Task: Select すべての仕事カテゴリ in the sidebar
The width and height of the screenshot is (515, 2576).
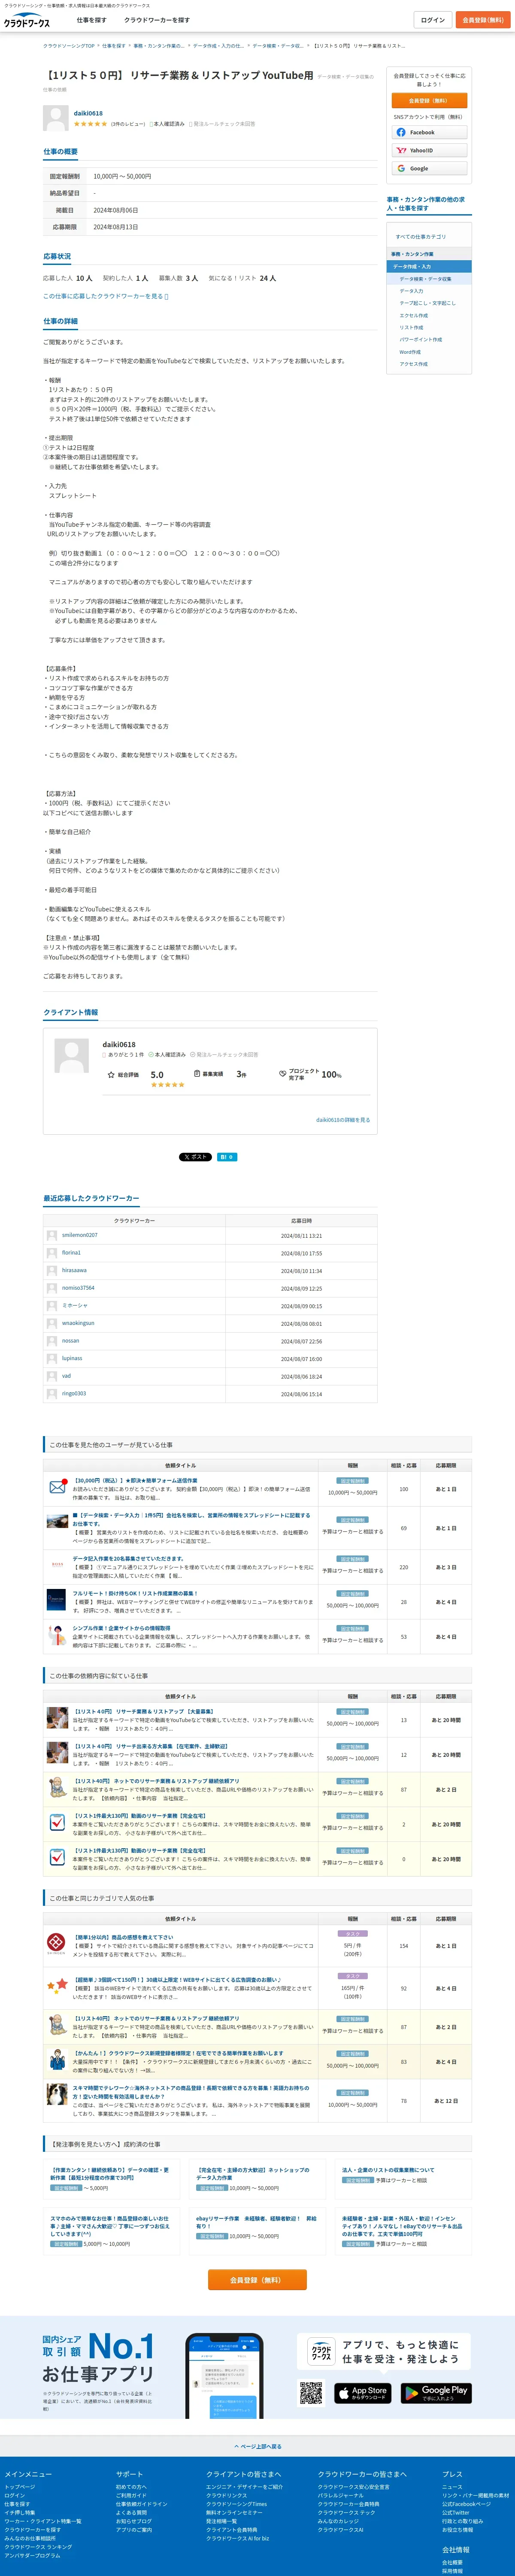Action: pyautogui.click(x=422, y=237)
